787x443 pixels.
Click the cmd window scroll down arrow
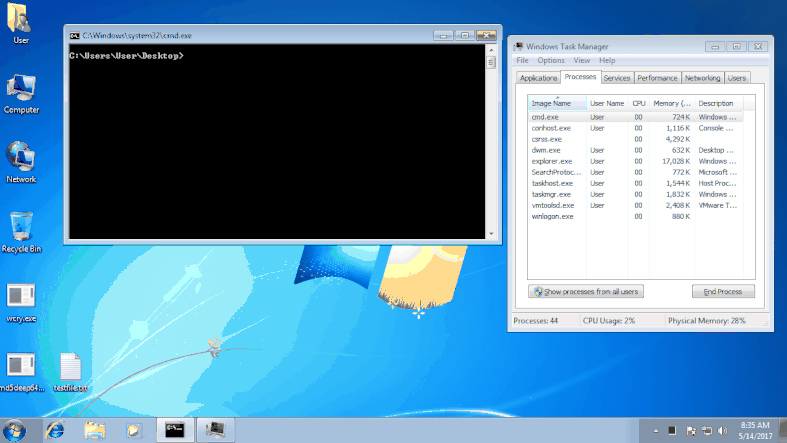pyautogui.click(x=491, y=234)
